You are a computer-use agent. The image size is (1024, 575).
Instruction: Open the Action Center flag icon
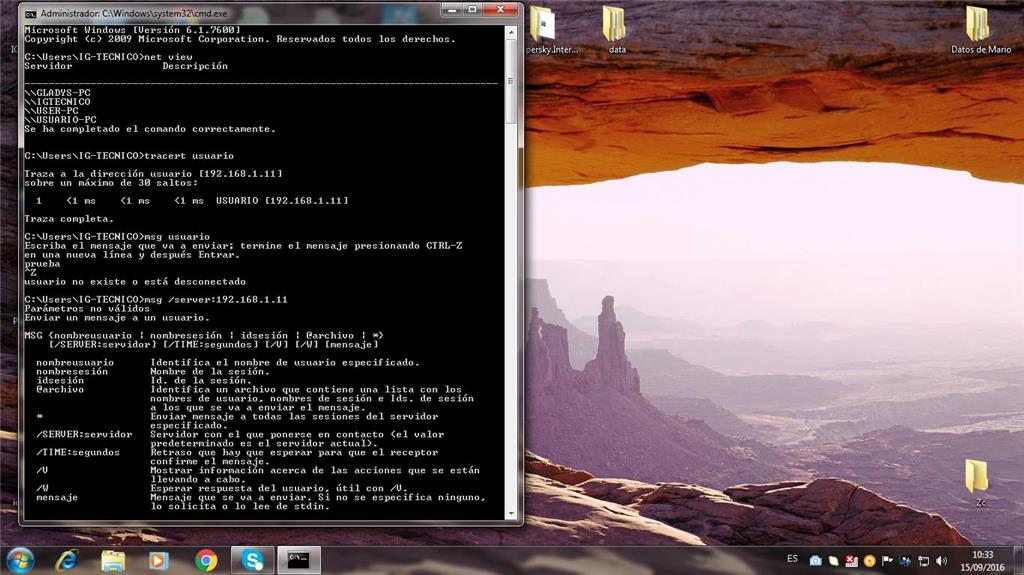pyautogui.click(x=887, y=561)
